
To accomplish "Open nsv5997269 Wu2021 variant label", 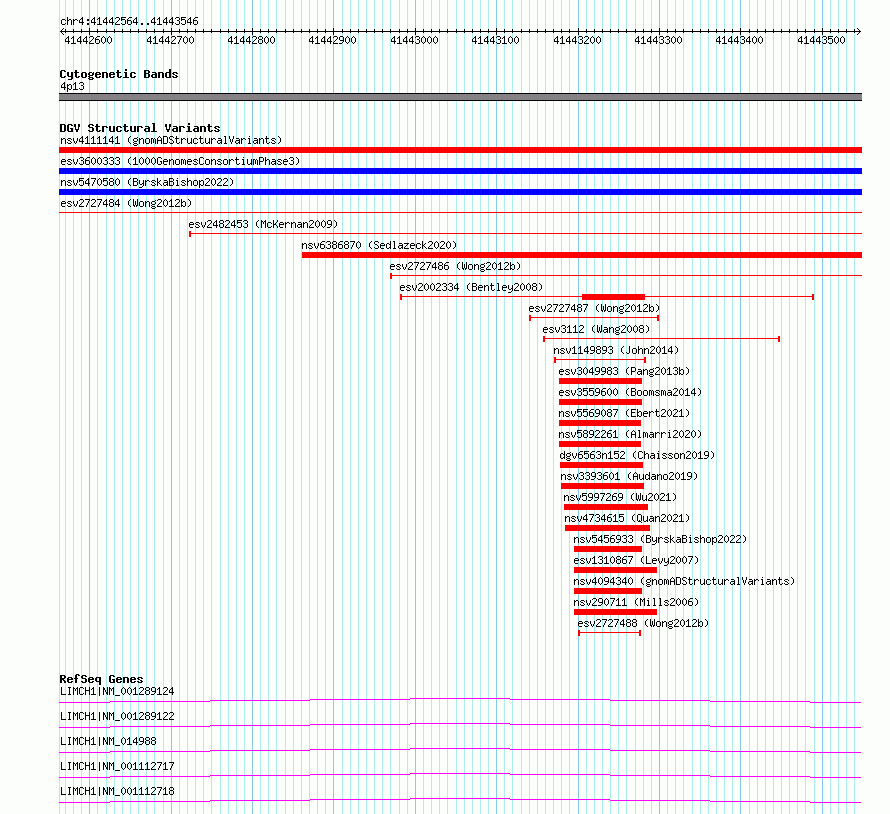I will pyautogui.click(x=620, y=497).
